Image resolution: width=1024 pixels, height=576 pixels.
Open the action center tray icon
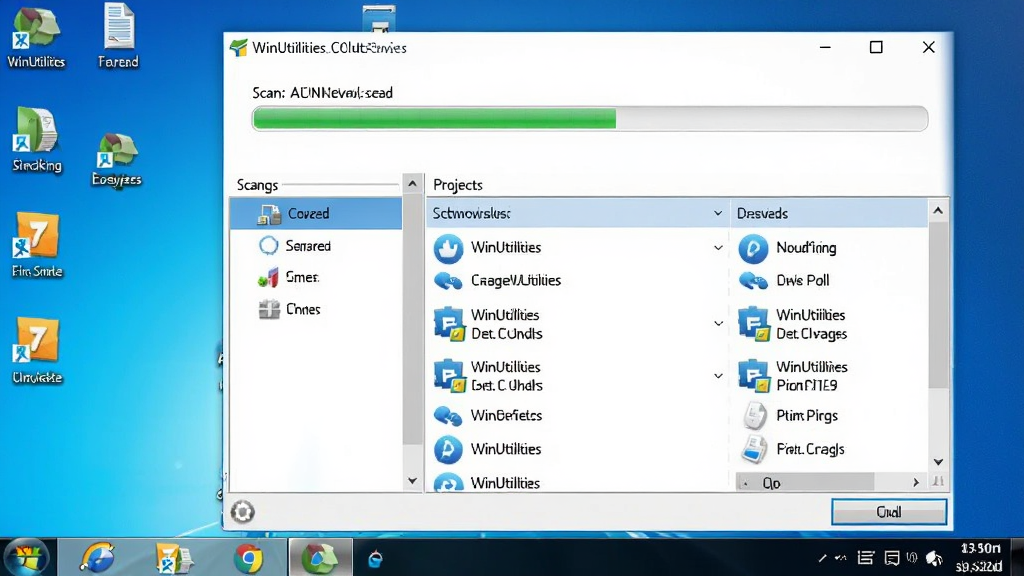pos(891,558)
